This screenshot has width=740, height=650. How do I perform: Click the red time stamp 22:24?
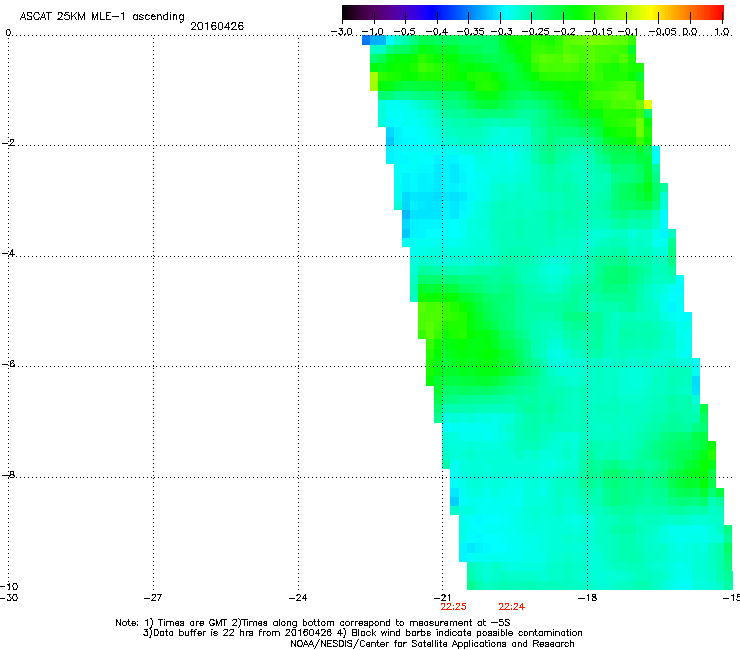pos(512,607)
